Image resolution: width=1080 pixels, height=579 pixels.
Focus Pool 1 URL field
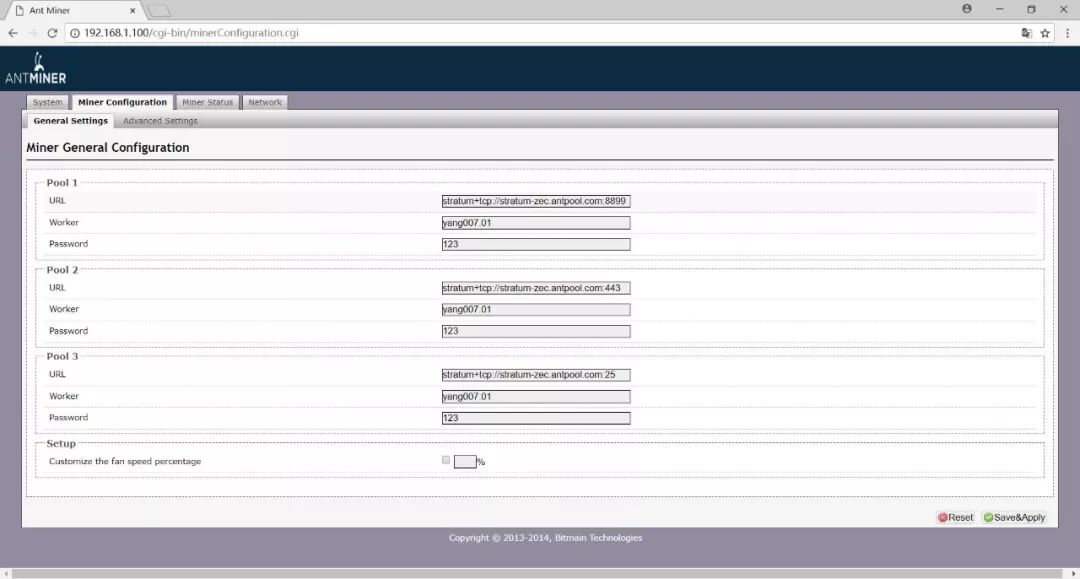[536, 201]
